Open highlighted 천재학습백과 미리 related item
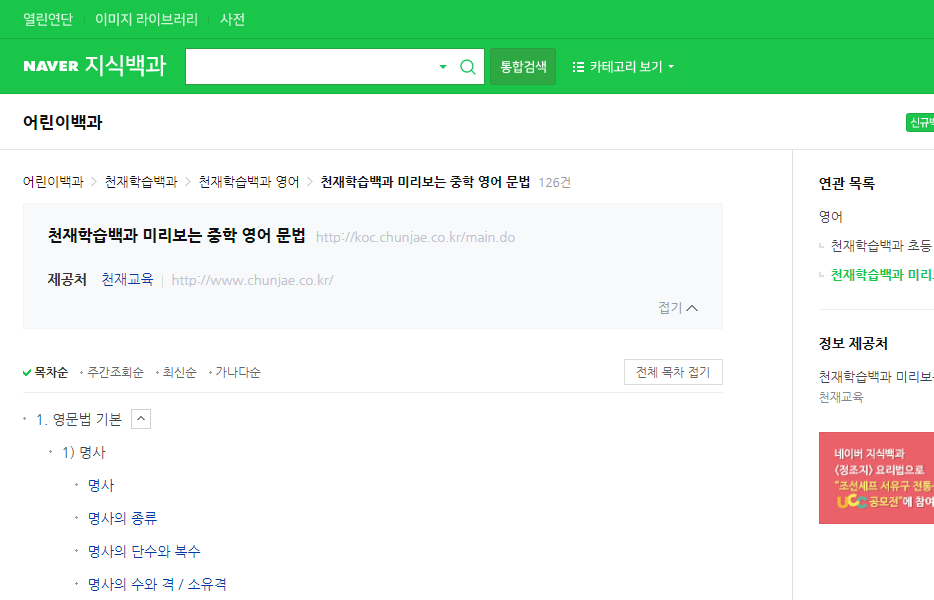 [882, 275]
